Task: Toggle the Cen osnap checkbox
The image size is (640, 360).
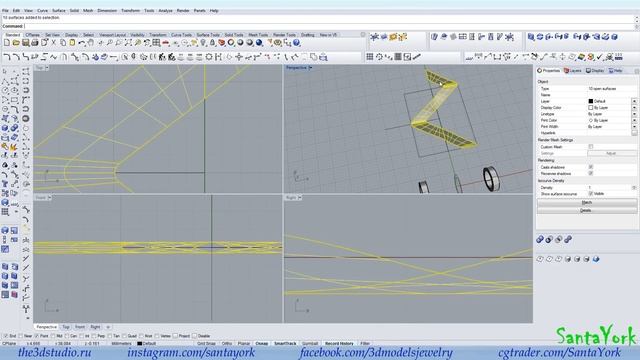Action: [x=67, y=336]
